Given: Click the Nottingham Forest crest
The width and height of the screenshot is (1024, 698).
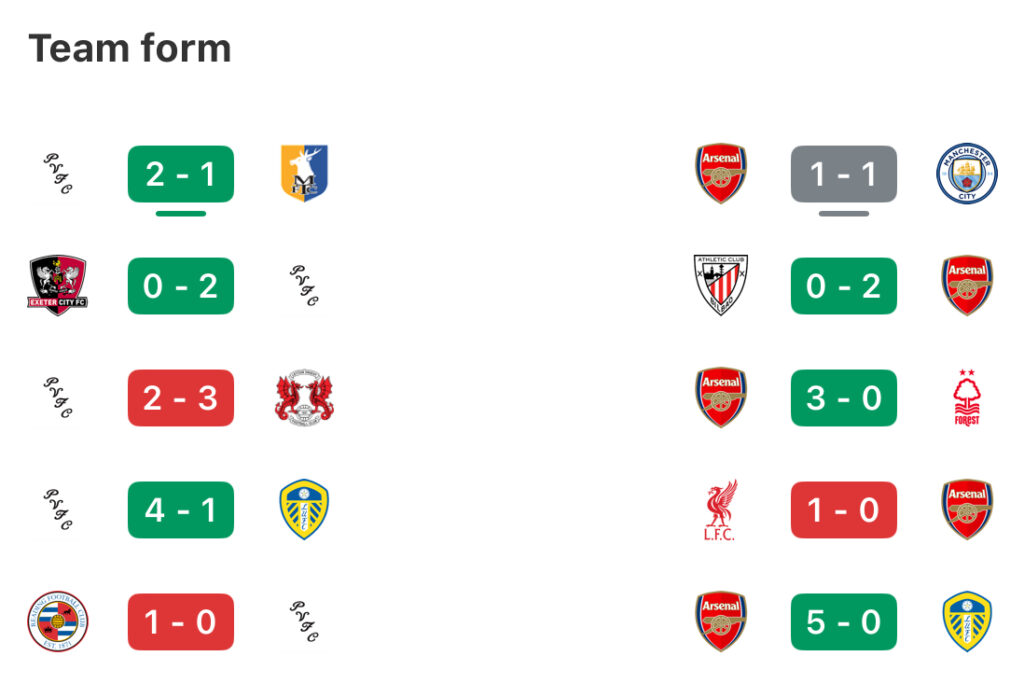Looking at the screenshot, I should pyautogui.click(x=967, y=398).
